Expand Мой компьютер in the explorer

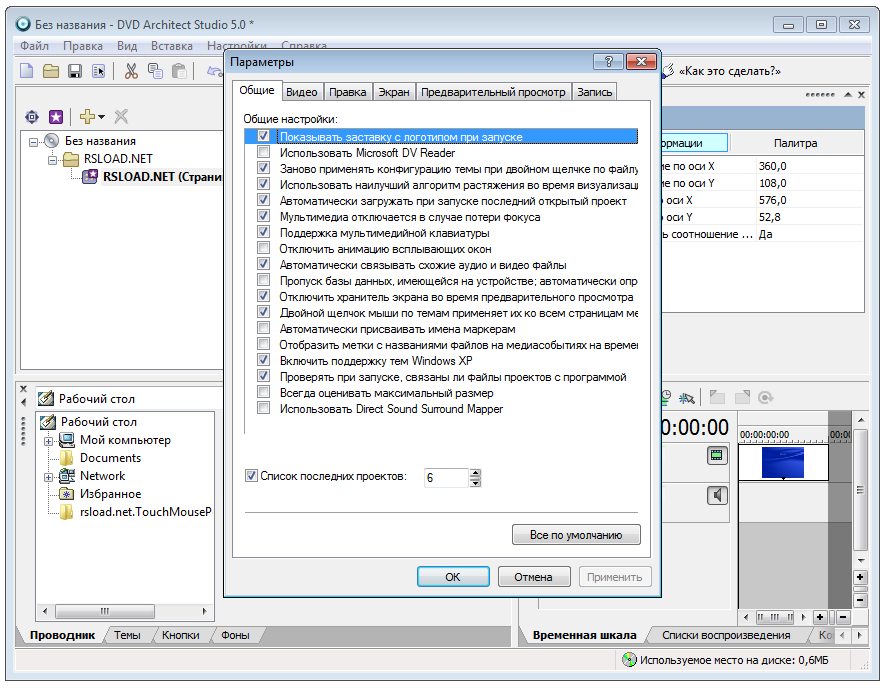pos(48,441)
